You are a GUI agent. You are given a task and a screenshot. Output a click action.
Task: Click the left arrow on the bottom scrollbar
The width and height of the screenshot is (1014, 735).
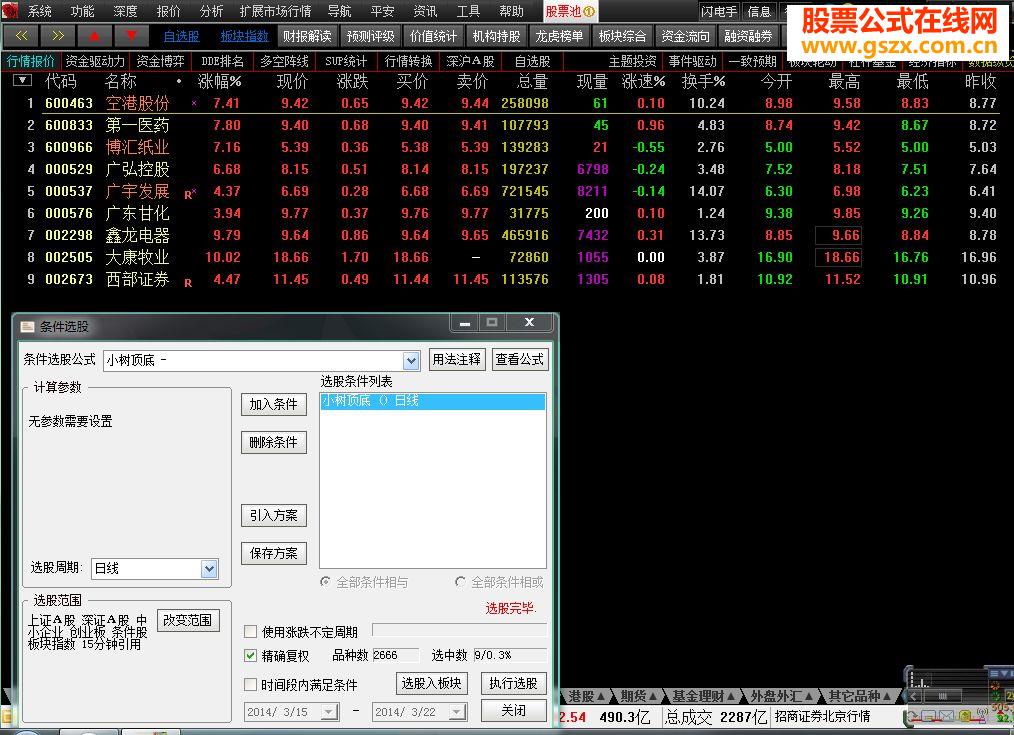click(x=913, y=696)
